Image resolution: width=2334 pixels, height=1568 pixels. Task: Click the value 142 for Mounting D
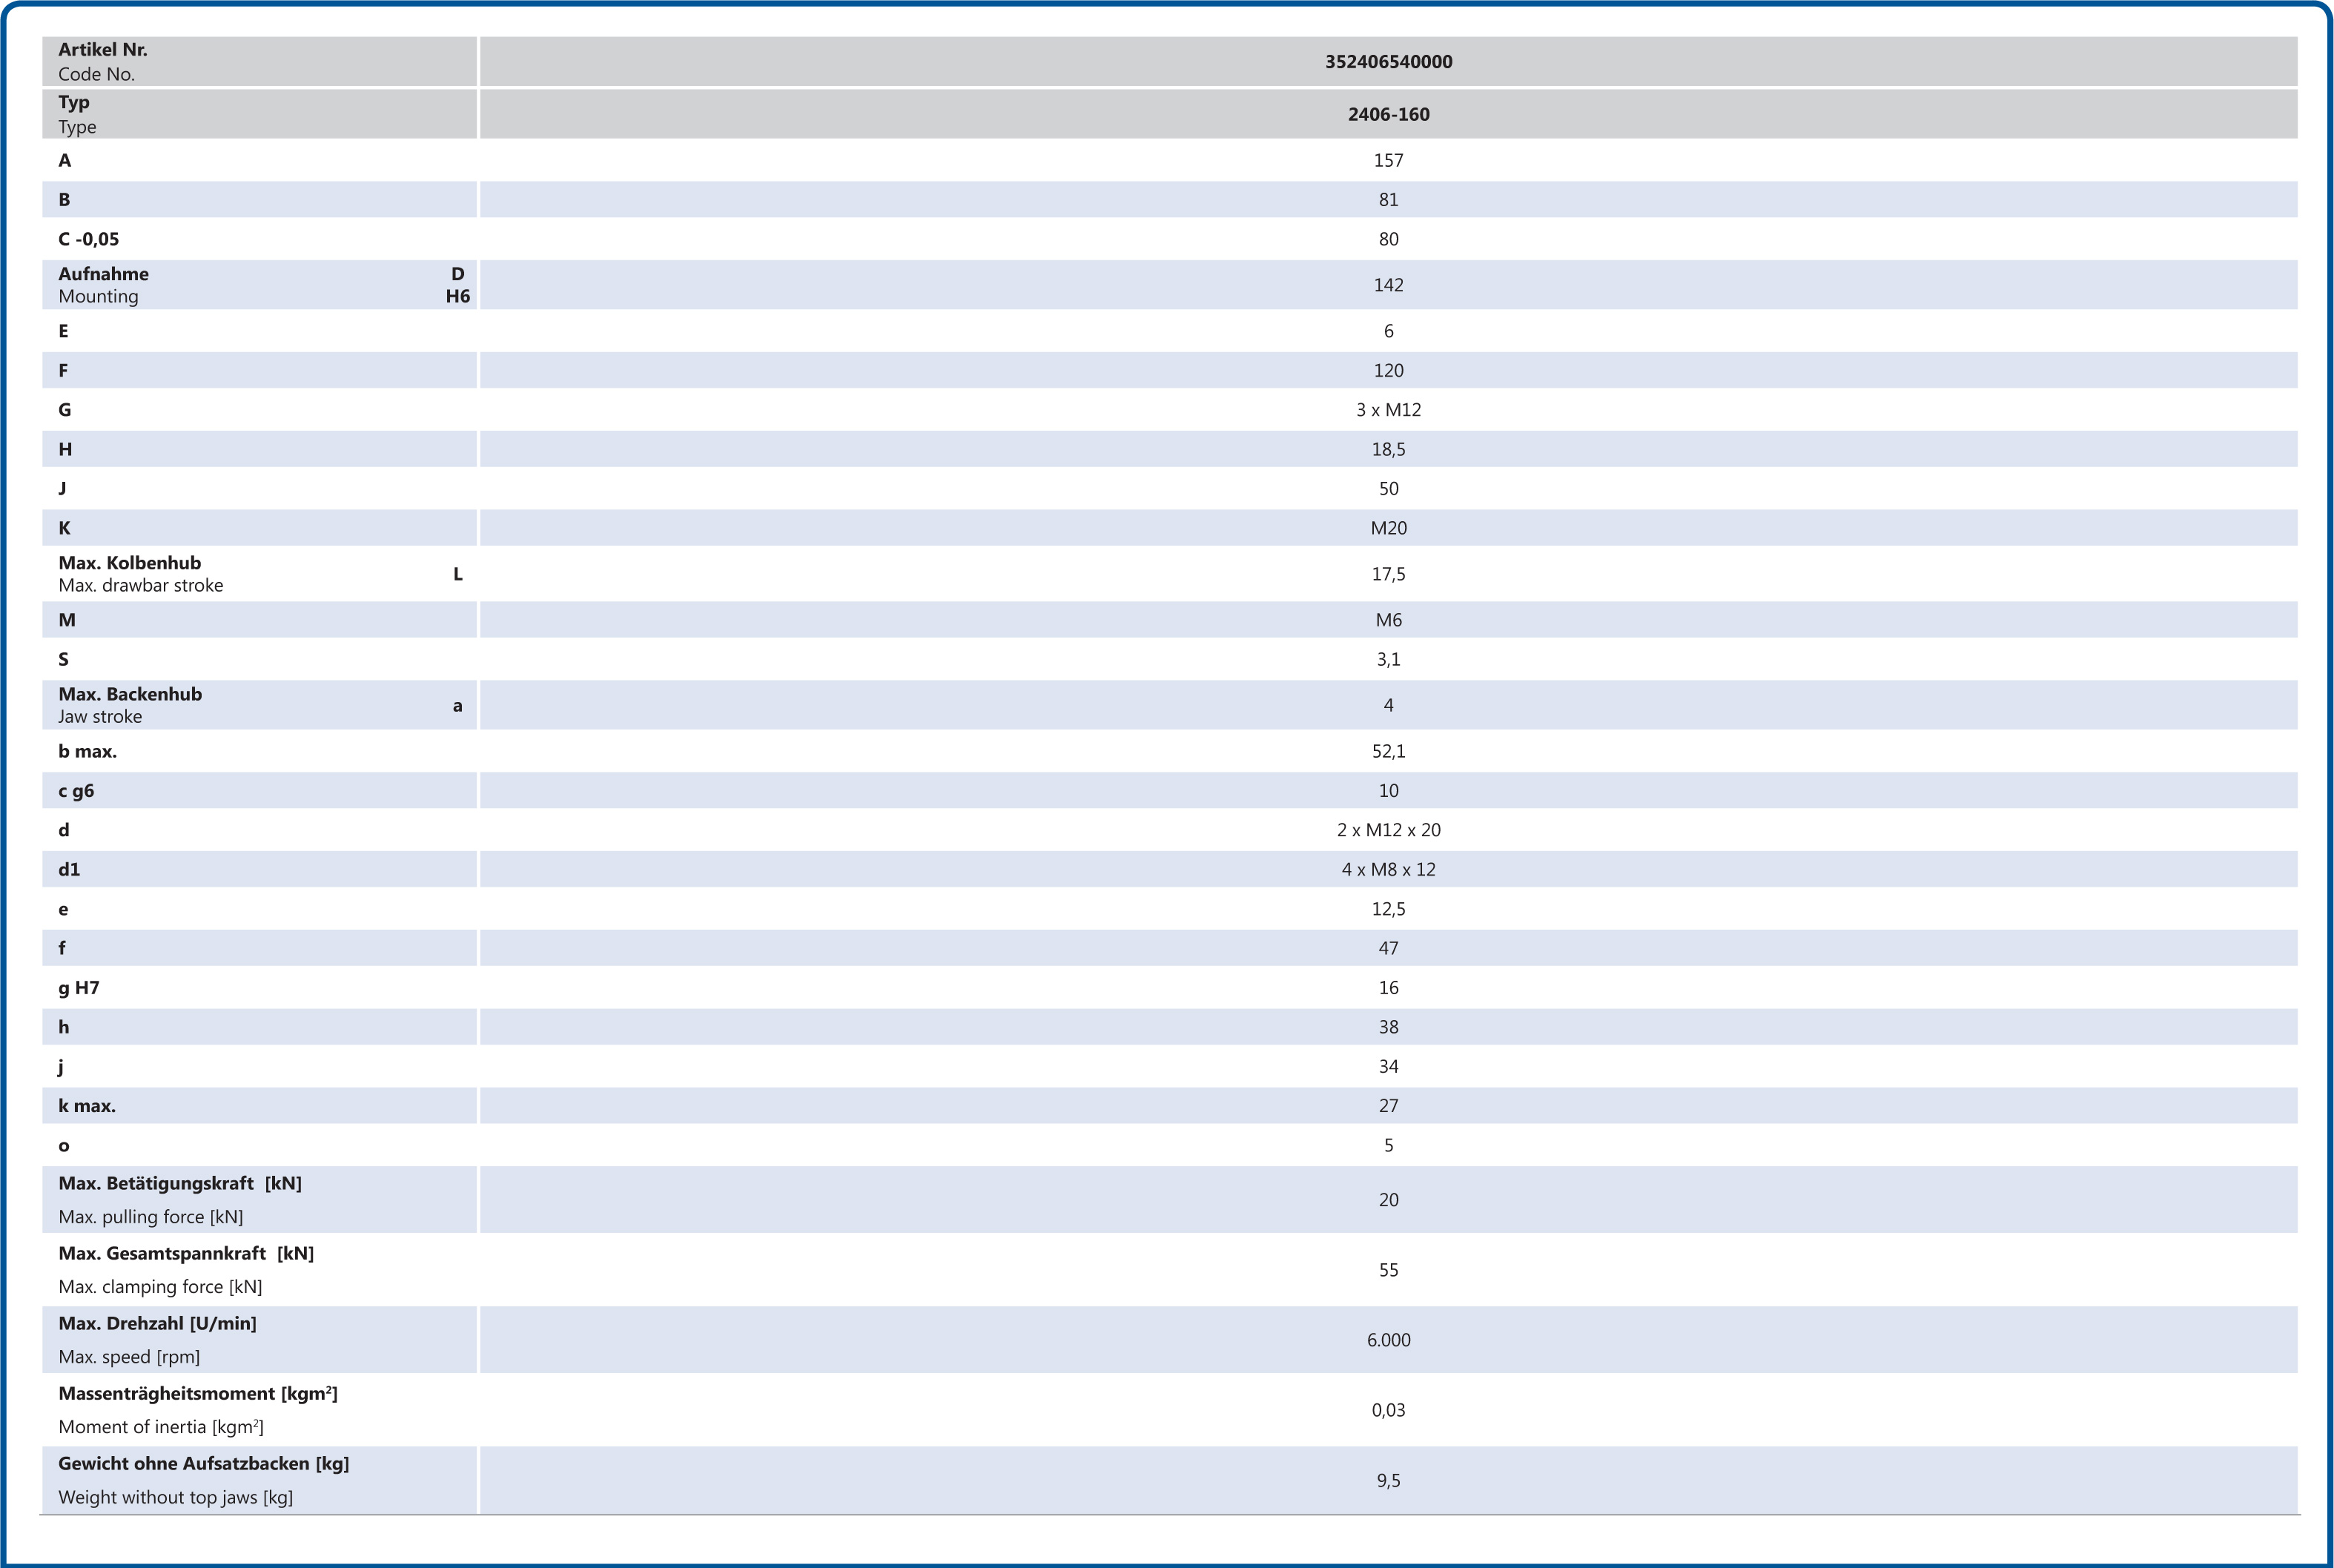tap(1388, 286)
